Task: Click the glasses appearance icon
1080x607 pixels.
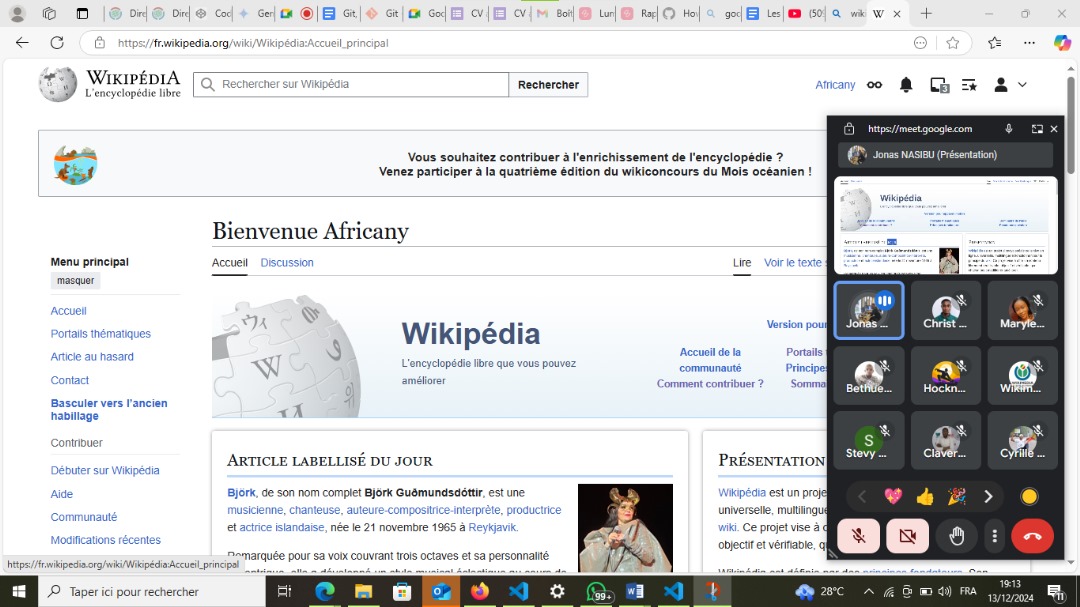Action: coord(874,85)
